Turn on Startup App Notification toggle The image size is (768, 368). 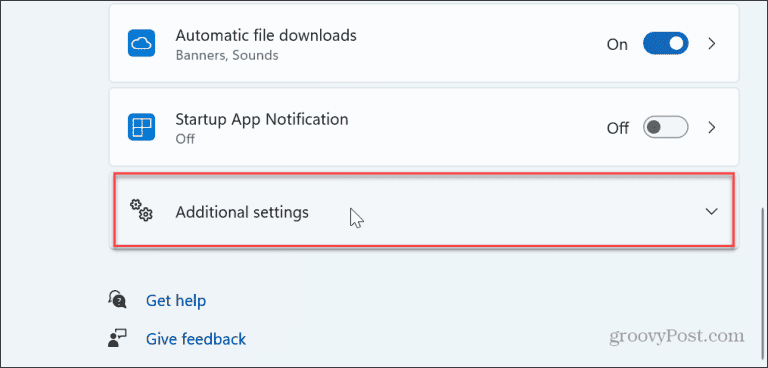click(666, 128)
